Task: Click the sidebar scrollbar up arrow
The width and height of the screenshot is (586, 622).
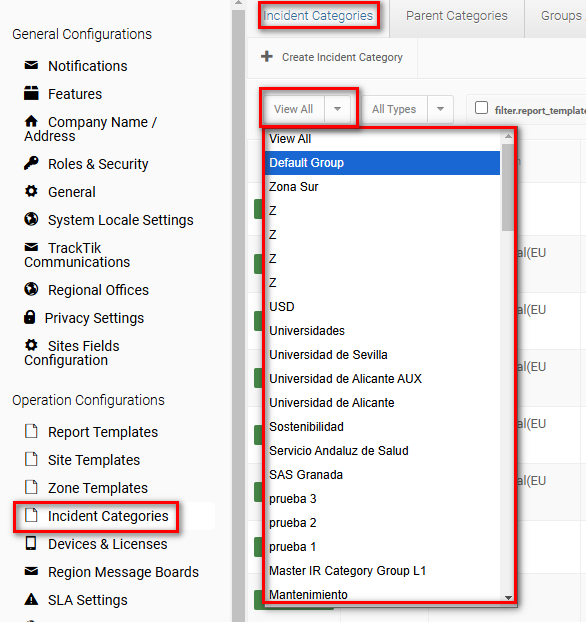Action: (238, 3)
